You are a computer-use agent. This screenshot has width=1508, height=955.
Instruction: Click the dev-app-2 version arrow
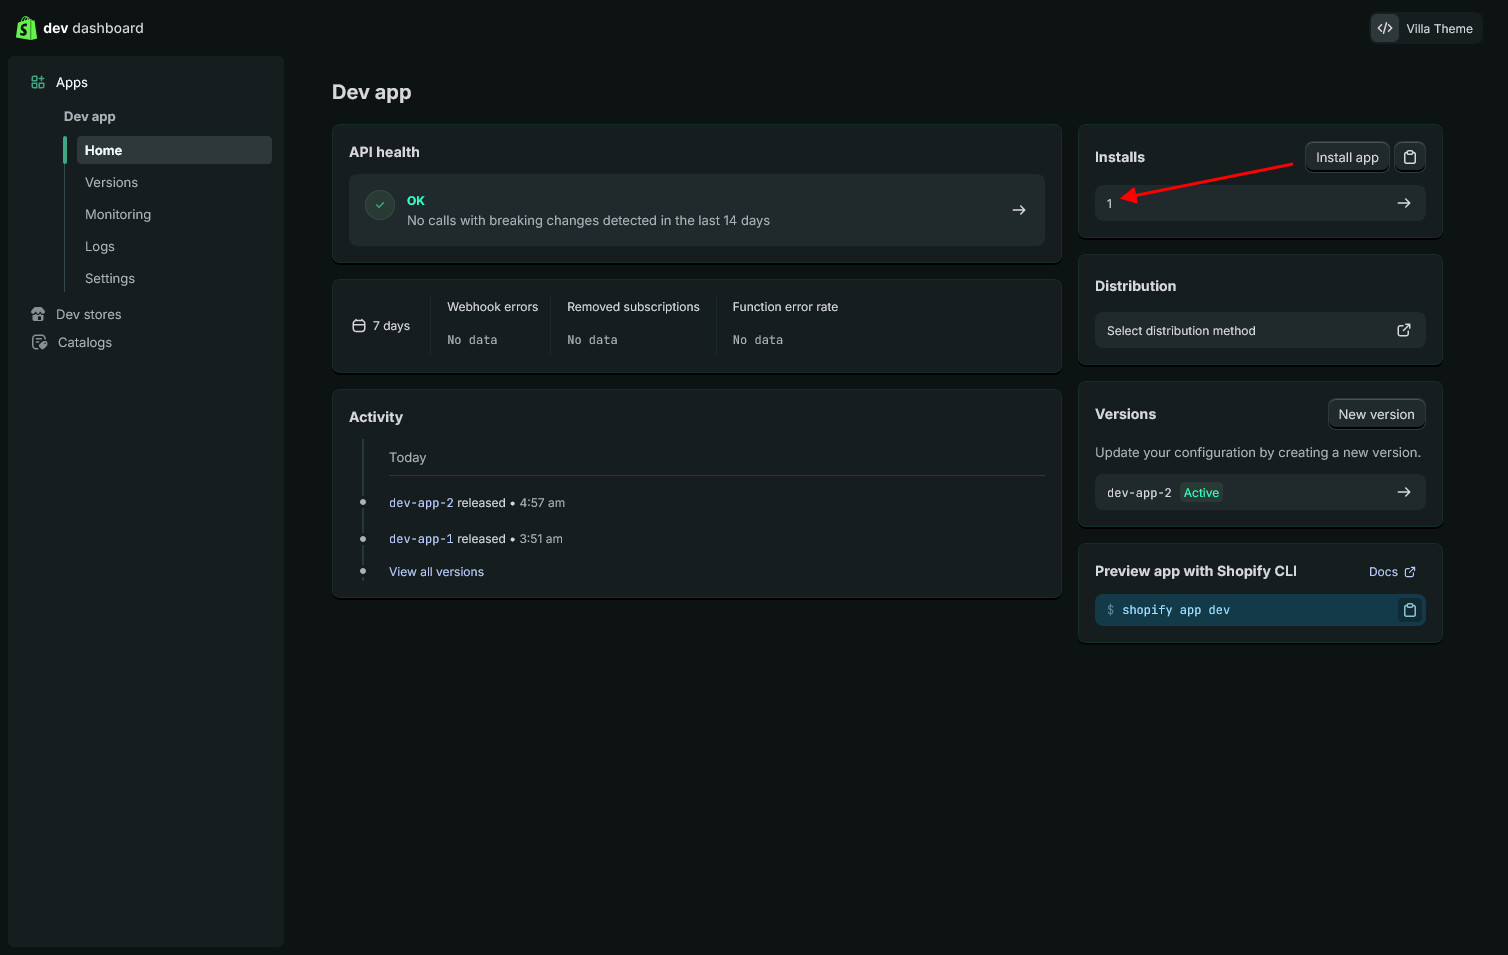pos(1403,492)
